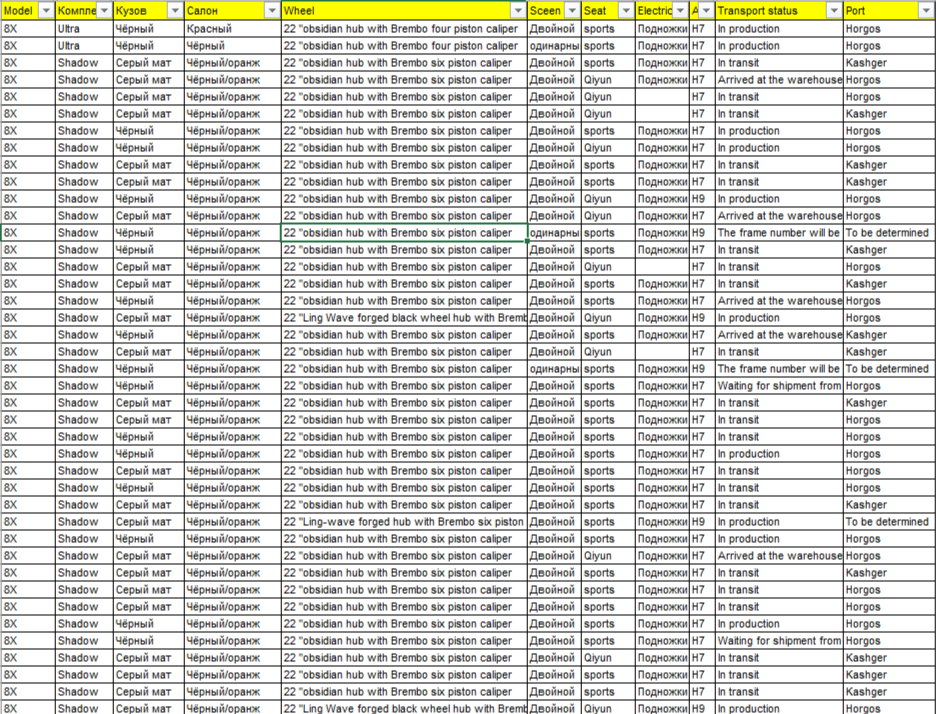
Task: Select To be determined in Ling-wave forged hub row
Action: (x=889, y=522)
